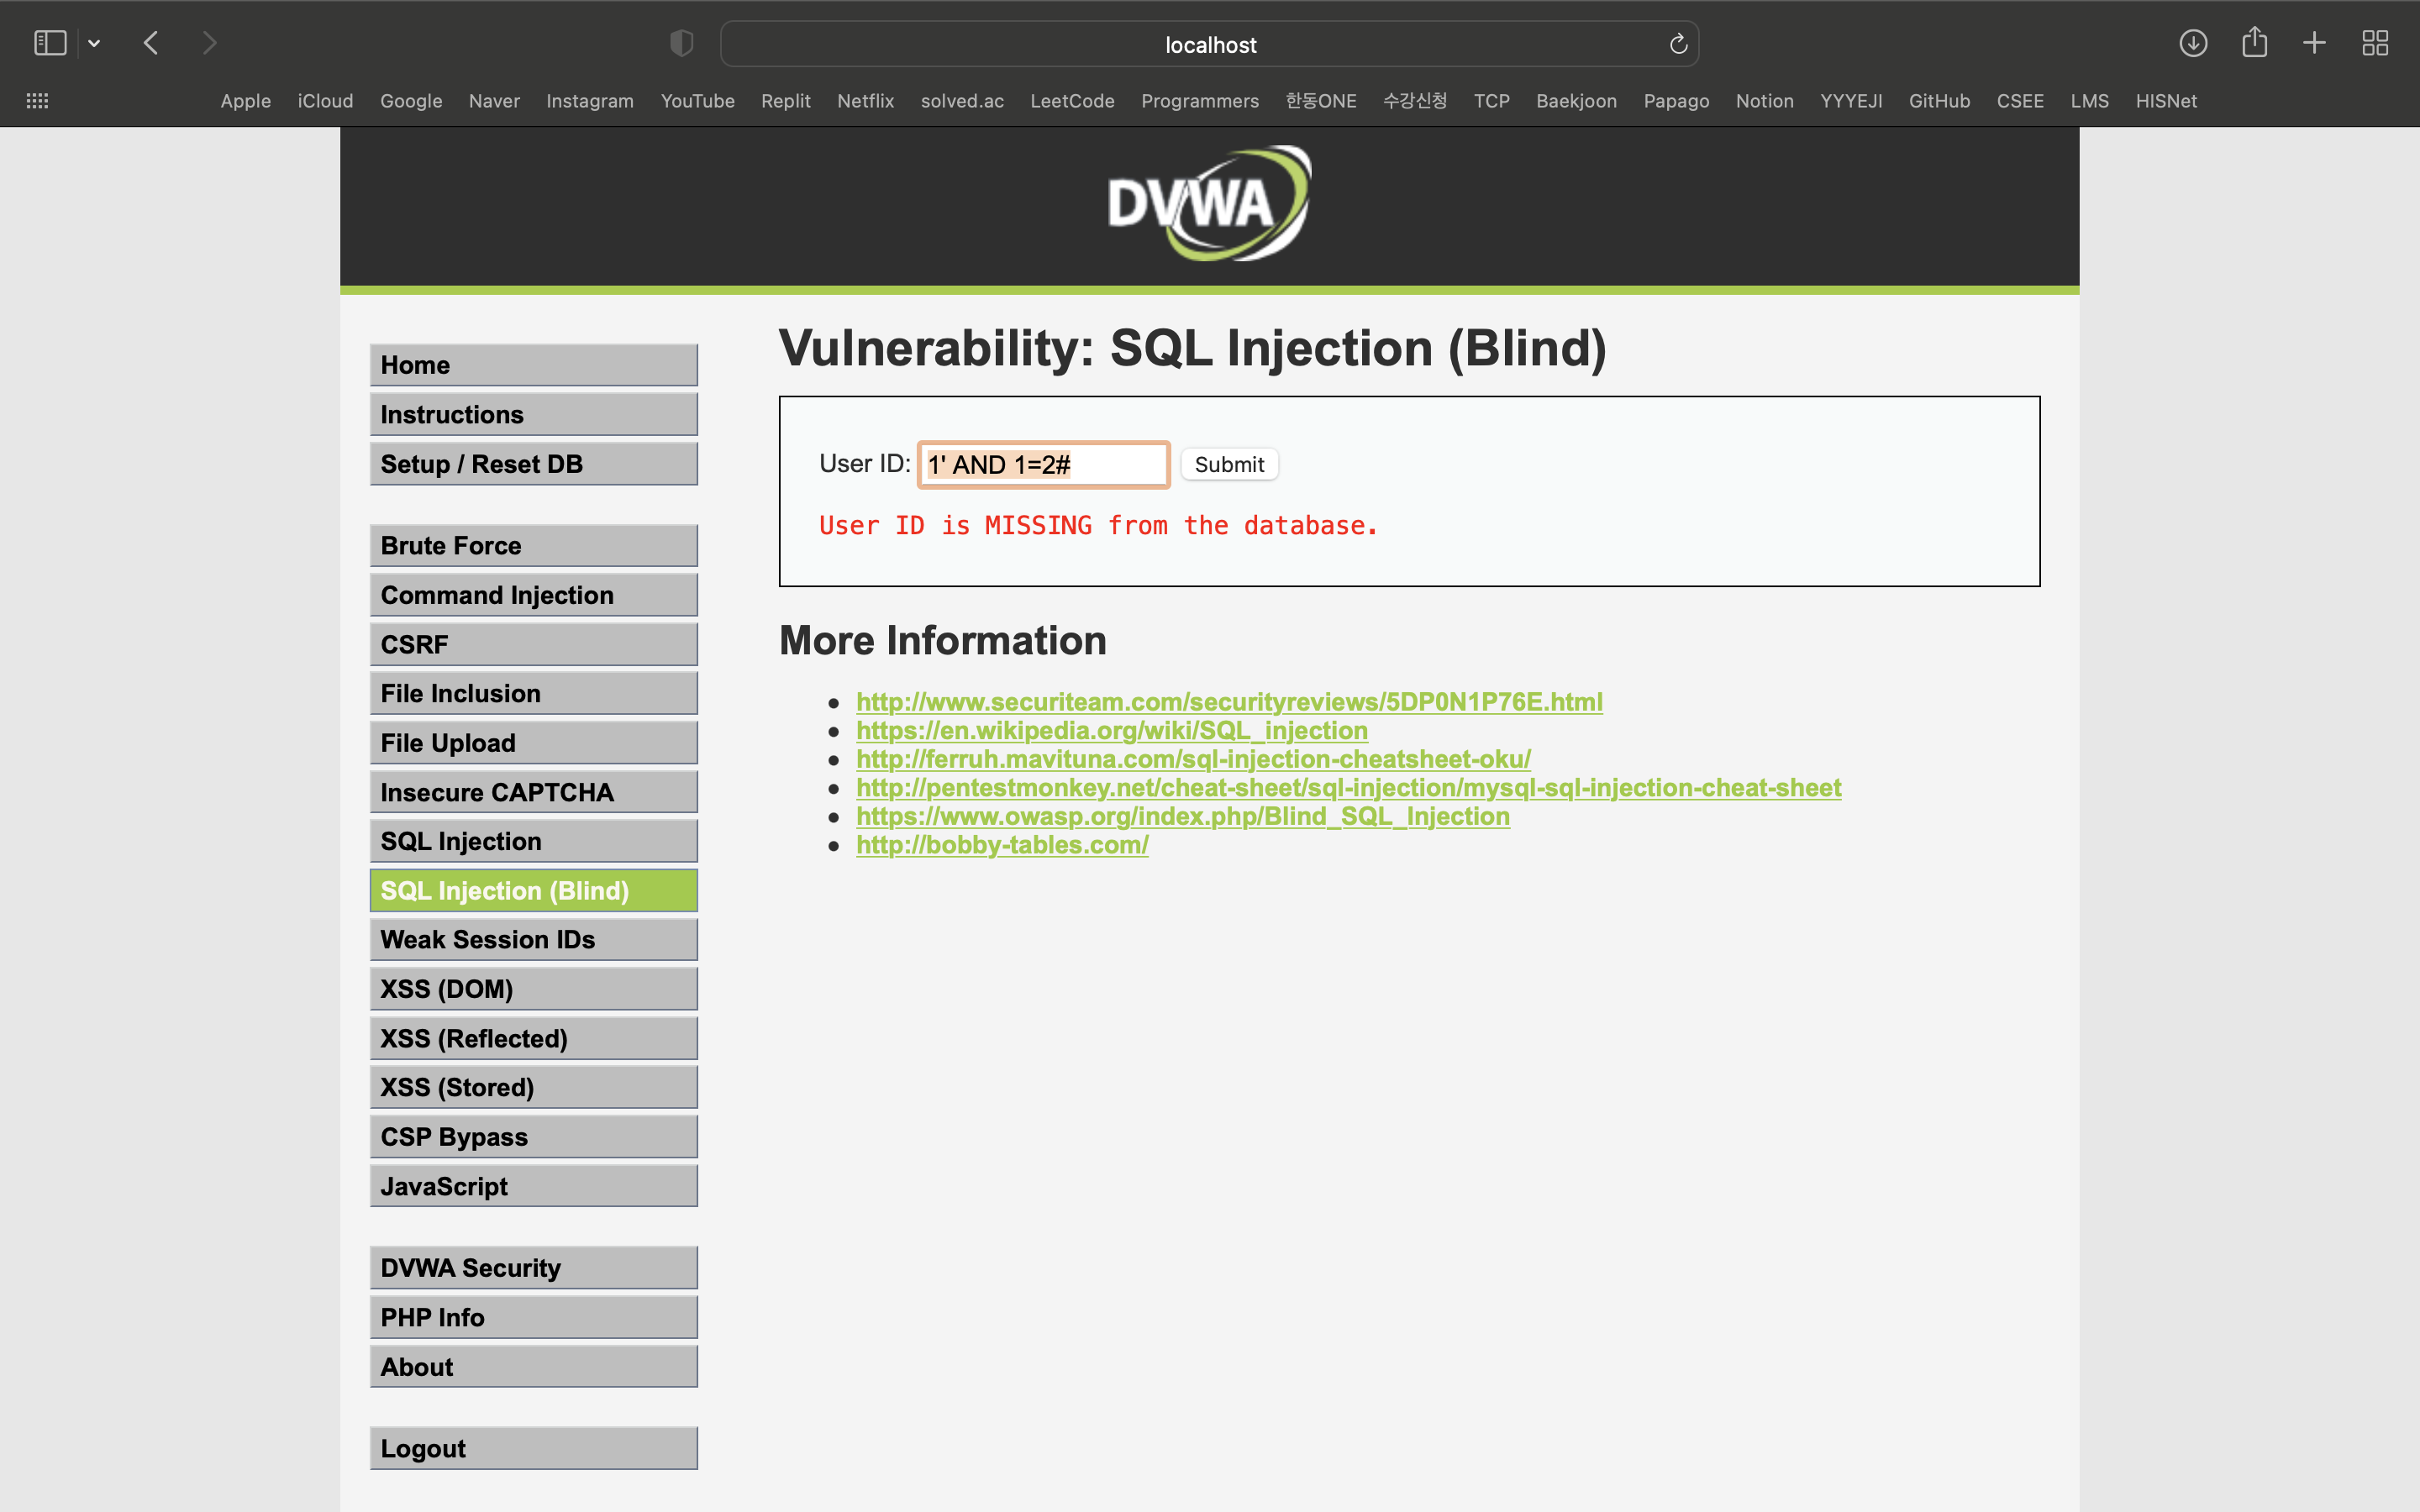Open File Upload menu item
Screen dimensions: 2420x1512
tap(533, 743)
